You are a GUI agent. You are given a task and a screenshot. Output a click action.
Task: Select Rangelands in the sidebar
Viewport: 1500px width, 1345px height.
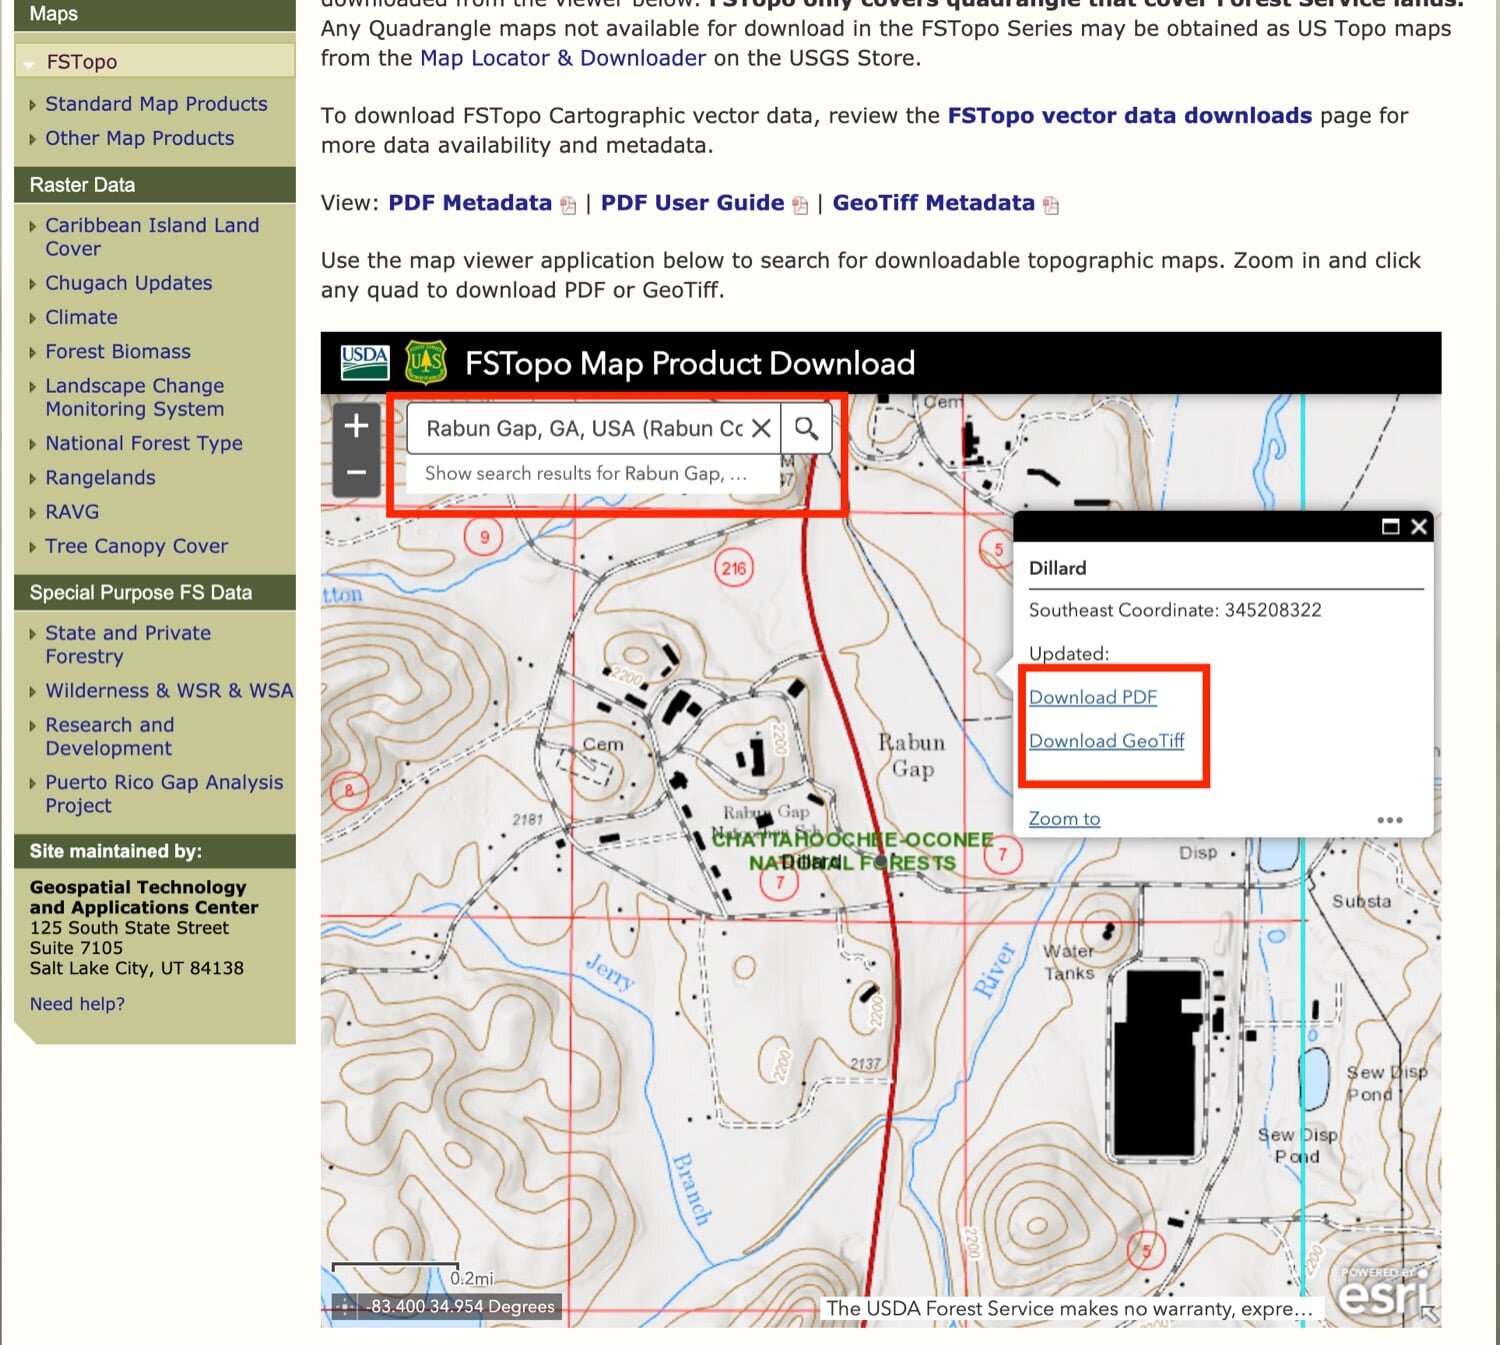[100, 477]
